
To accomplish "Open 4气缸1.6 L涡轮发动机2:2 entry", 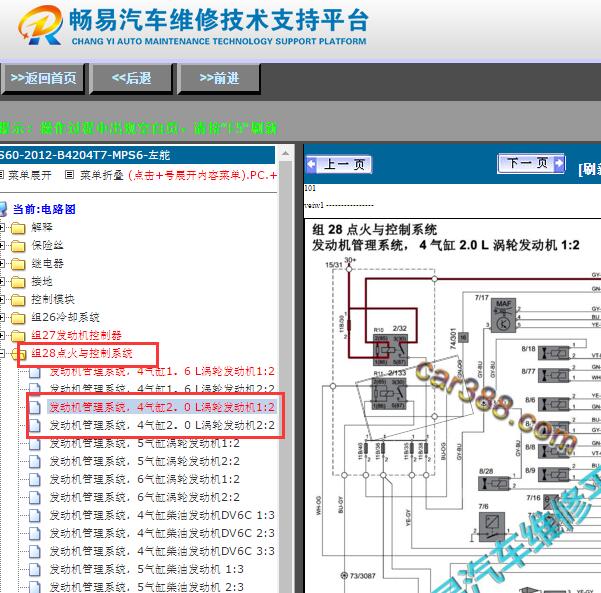I will click(162, 389).
